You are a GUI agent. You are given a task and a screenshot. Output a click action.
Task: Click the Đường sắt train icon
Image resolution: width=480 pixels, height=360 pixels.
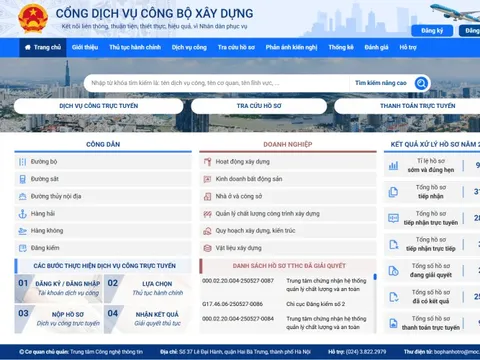22,179
